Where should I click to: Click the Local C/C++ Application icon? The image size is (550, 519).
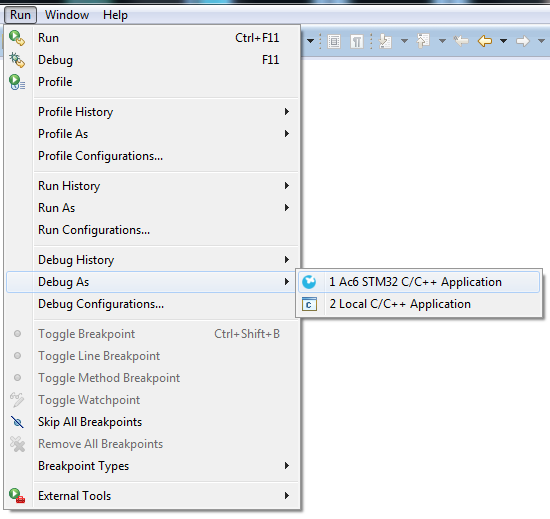pyautogui.click(x=309, y=304)
